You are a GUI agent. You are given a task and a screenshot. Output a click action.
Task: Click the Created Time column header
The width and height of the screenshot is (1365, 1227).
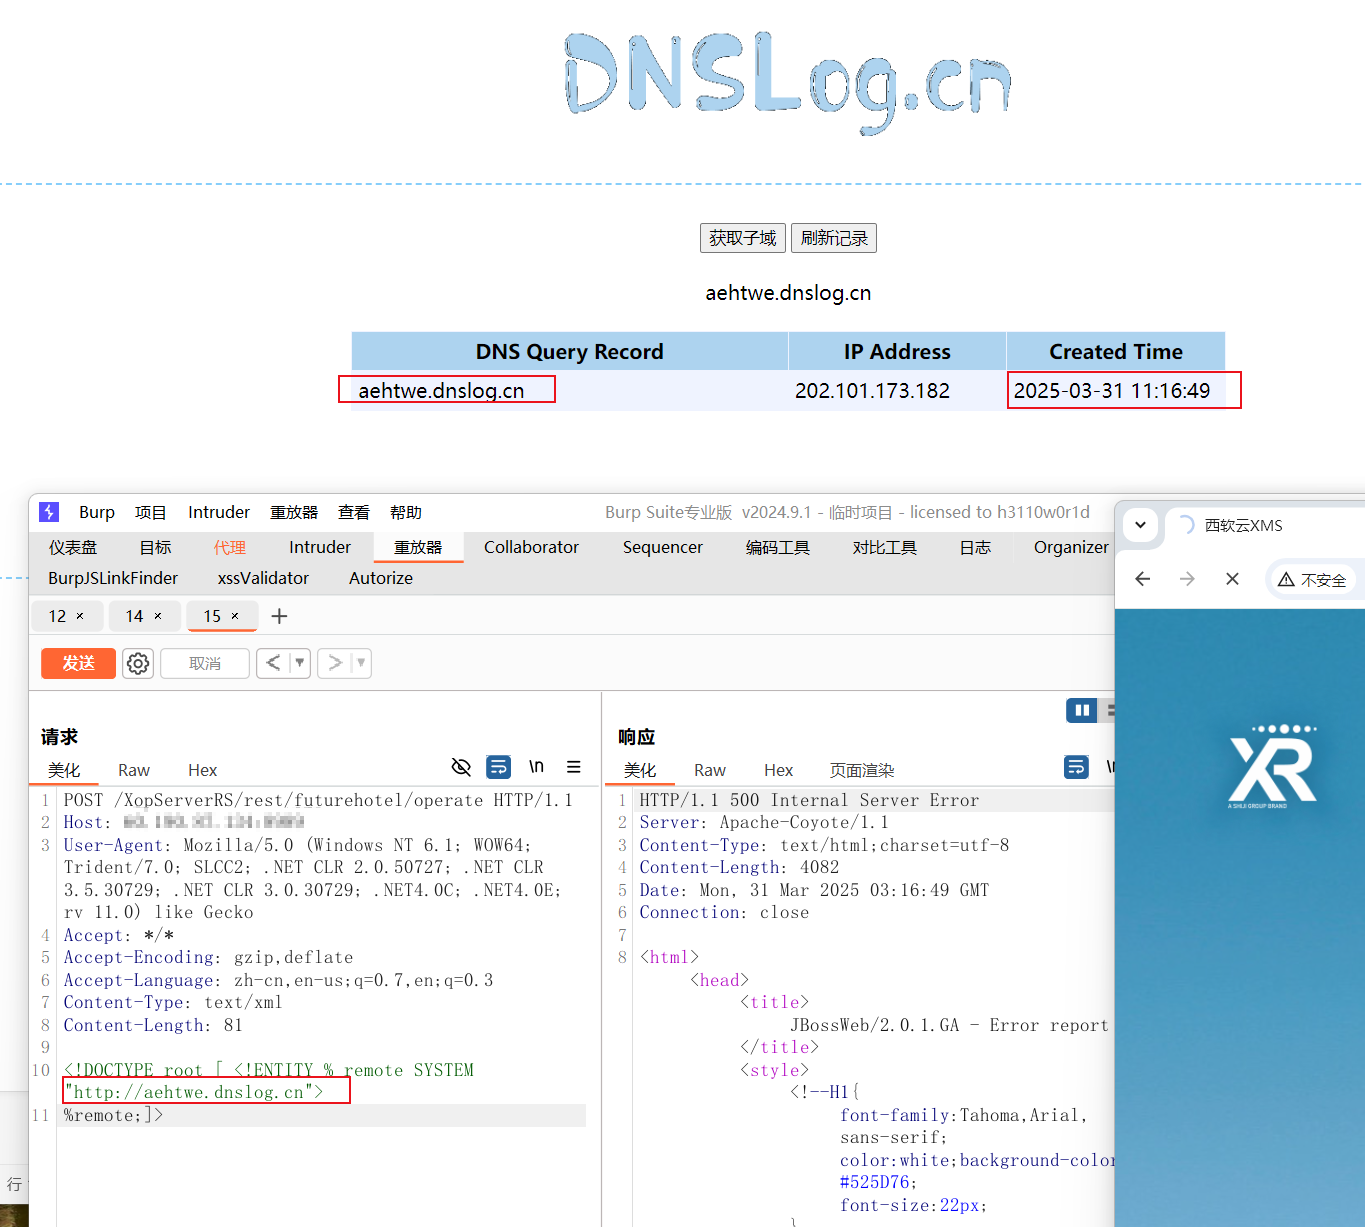click(1116, 352)
